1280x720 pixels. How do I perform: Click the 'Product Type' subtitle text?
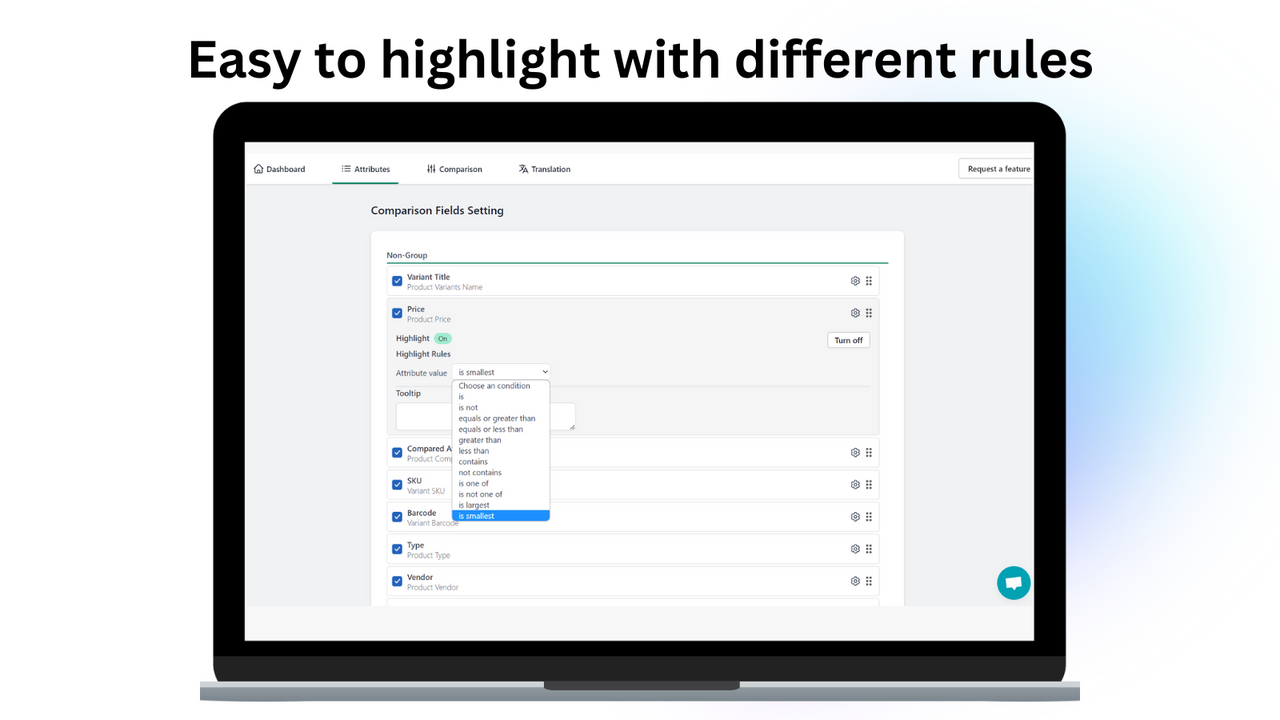429,555
